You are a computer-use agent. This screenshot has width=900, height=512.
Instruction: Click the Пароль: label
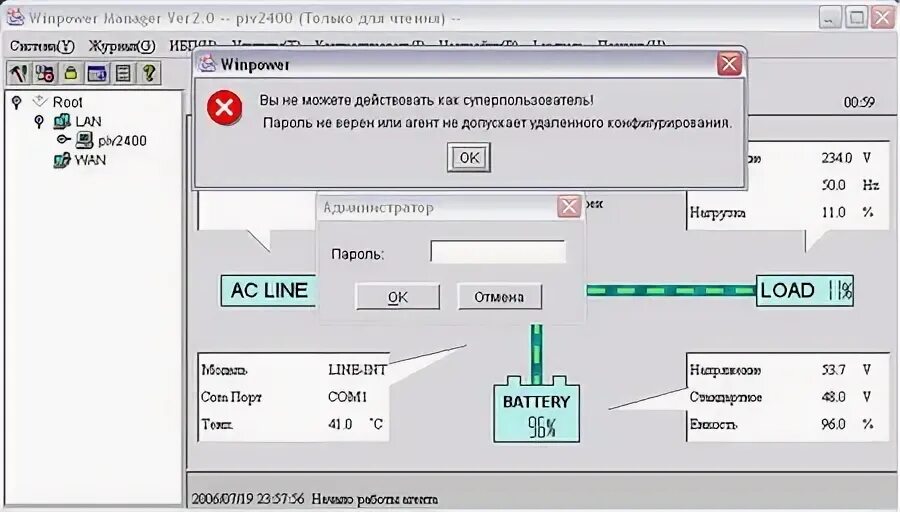pos(358,254)
